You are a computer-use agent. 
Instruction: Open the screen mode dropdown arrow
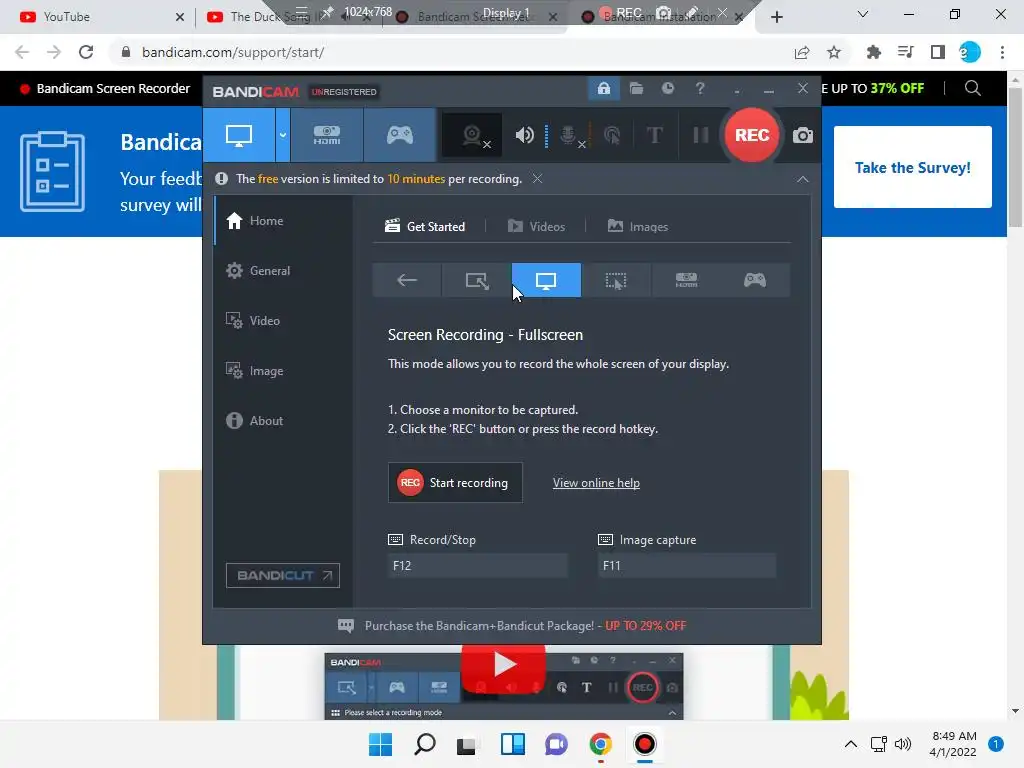pyautogui.click(x=283, y=135)
